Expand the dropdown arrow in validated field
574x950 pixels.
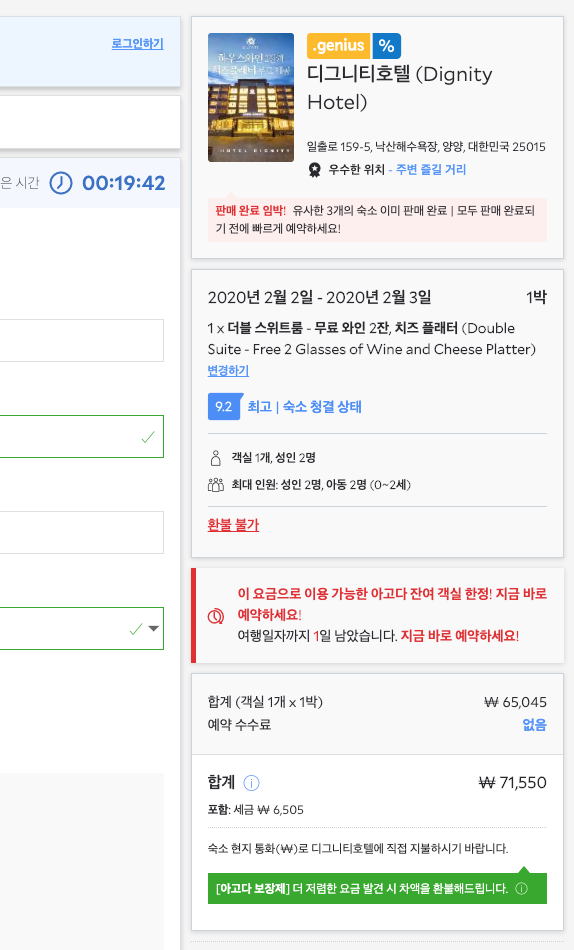pos(154,628)
